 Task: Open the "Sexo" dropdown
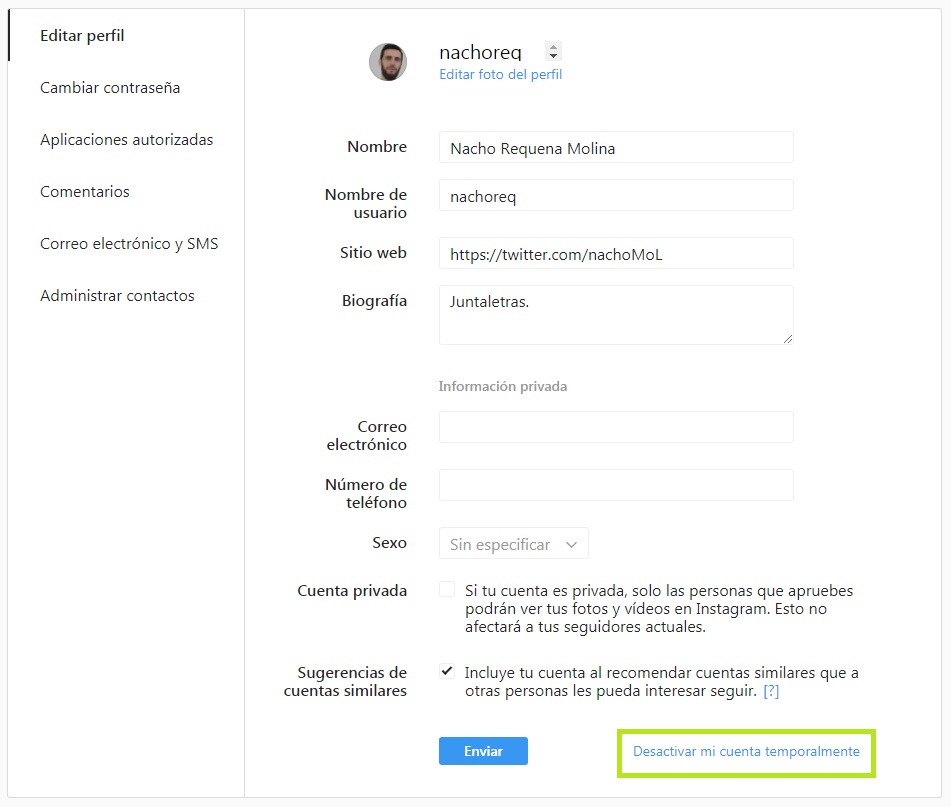pos(513,543)
